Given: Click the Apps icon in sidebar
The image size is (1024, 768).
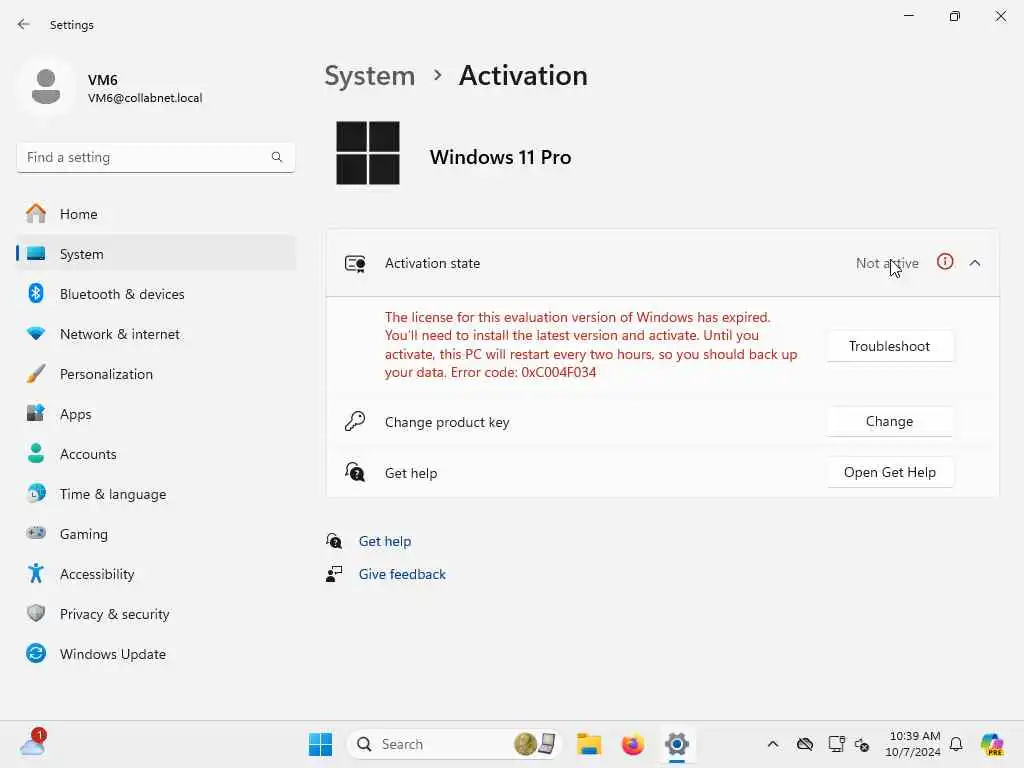Looking at the screenshot, I should tap(36, 413).
